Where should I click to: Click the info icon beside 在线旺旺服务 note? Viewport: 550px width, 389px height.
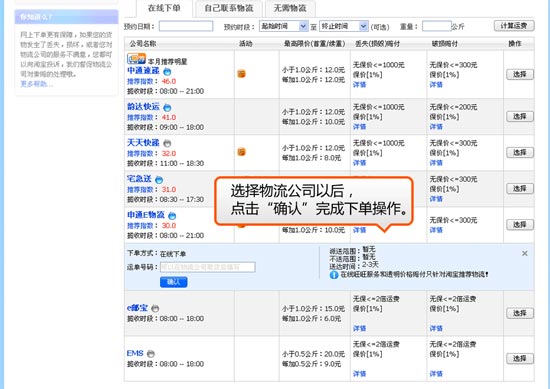tap(334, 275)
